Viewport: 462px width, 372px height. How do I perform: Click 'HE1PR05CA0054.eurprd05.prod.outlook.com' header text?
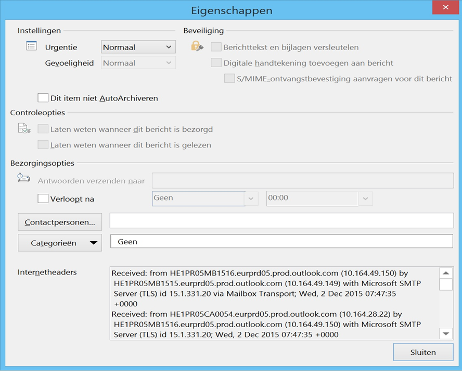(x=253, y=314)
